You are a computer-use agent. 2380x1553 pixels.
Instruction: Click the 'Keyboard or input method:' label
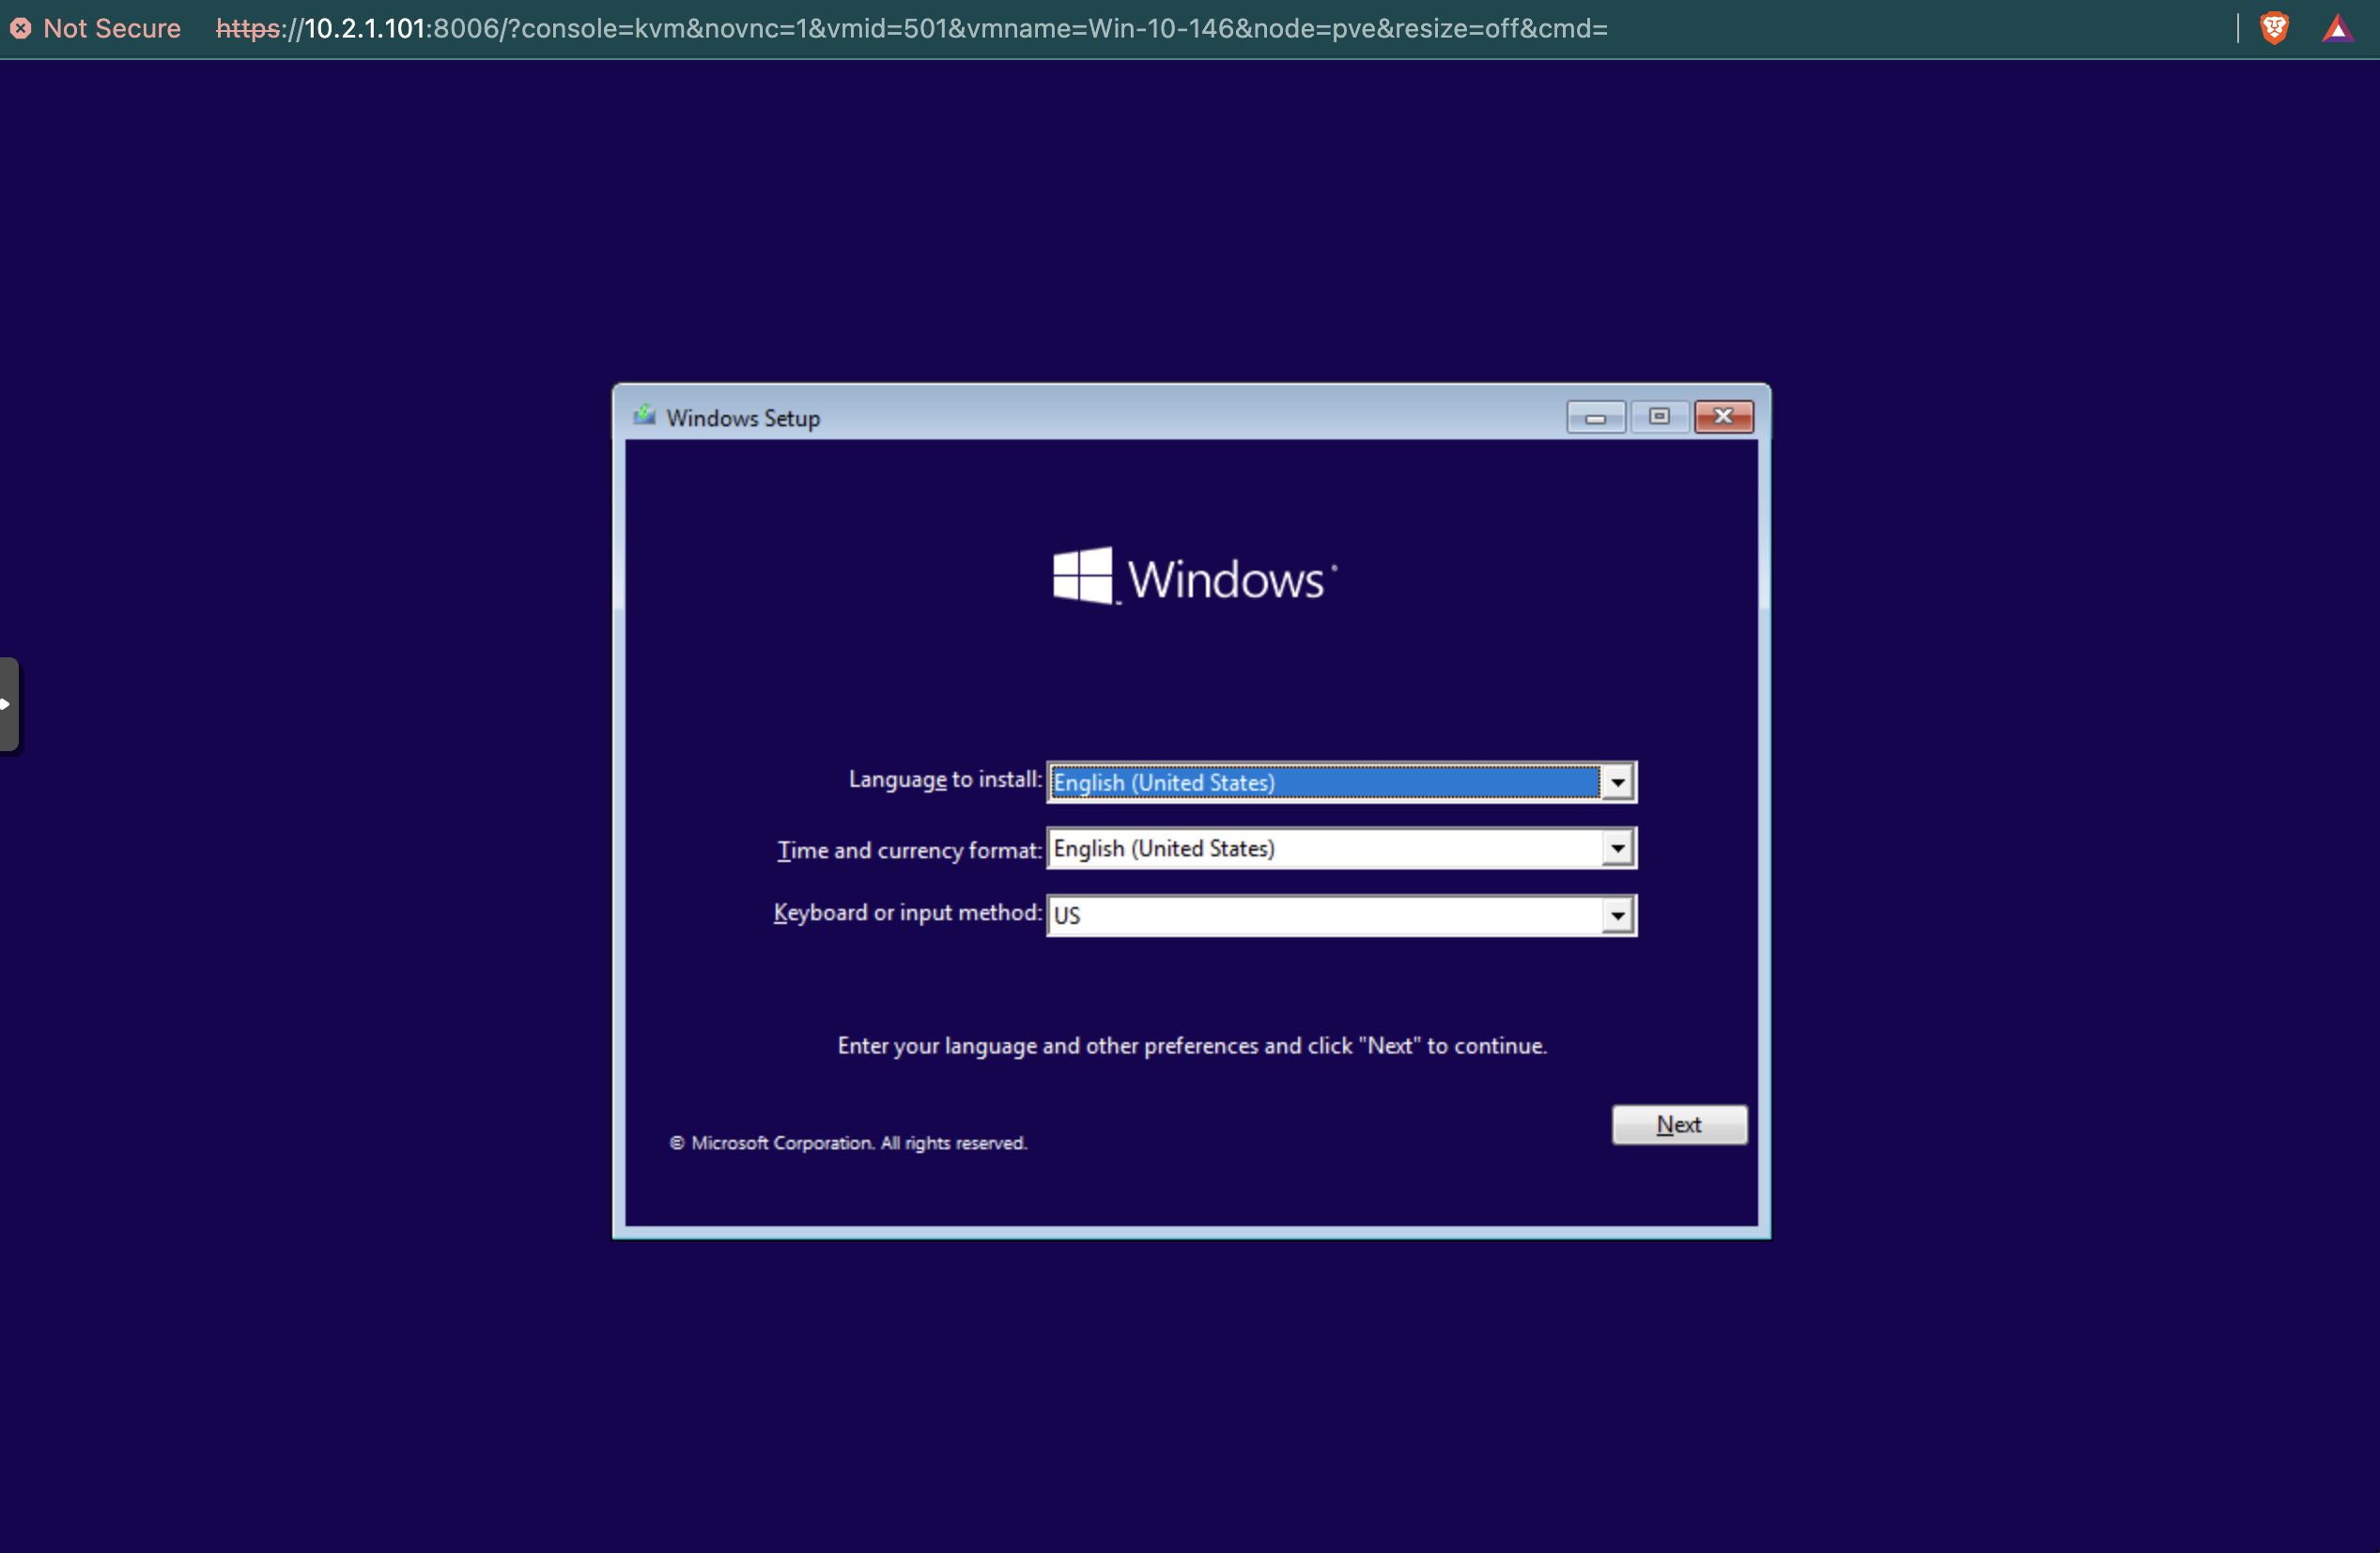907,913
